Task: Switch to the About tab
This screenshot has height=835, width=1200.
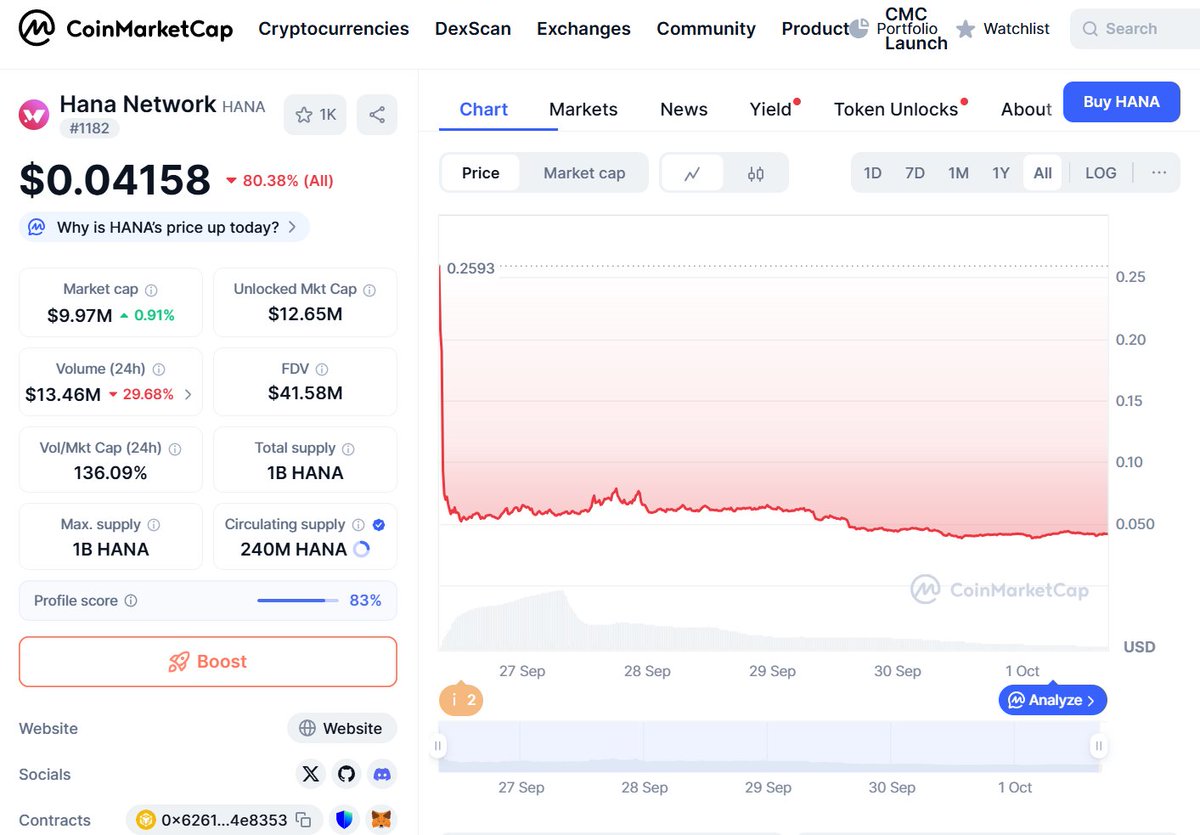Action: pos(1026,109)
